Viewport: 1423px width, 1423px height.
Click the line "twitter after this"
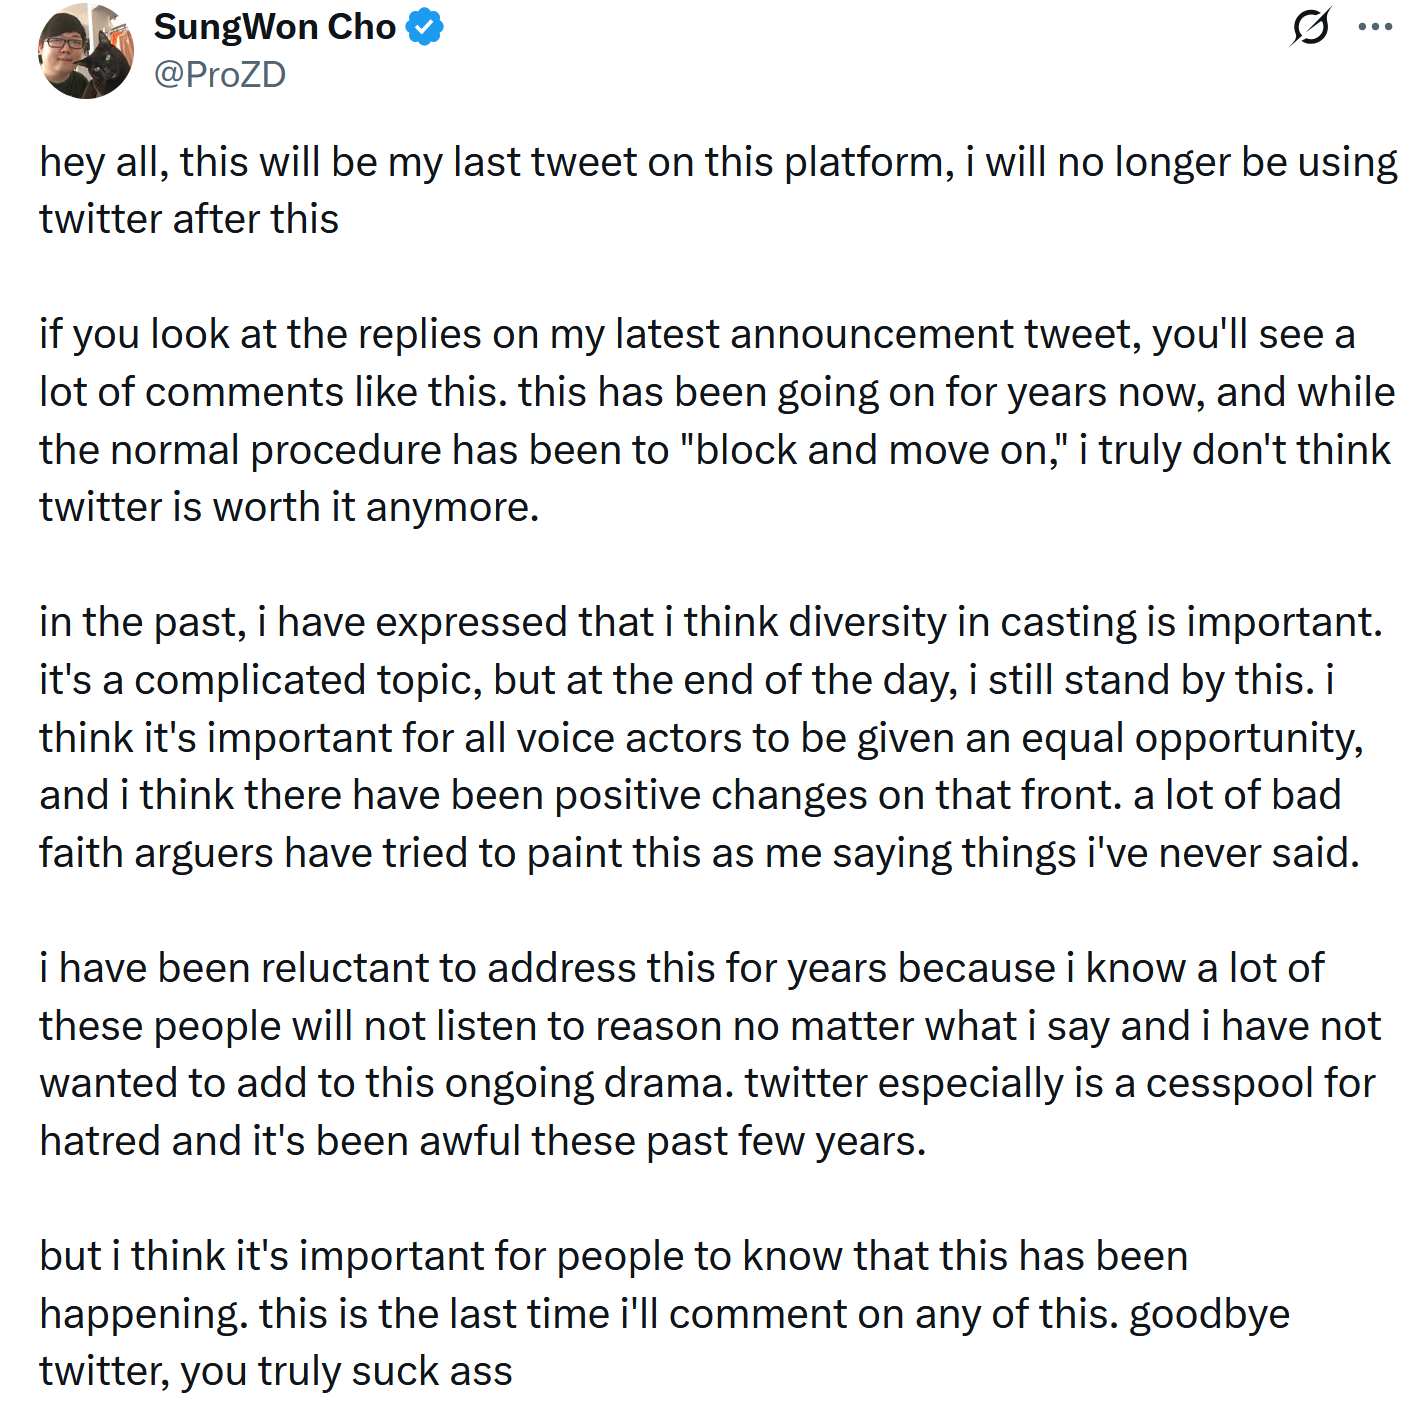click(x=189, y=219)
